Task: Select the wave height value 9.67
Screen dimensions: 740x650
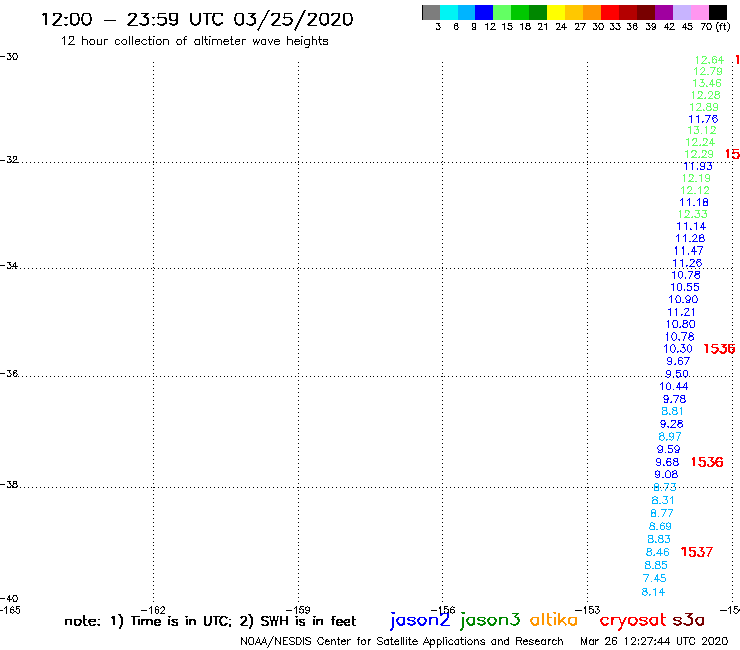Action: pos(678,361)
